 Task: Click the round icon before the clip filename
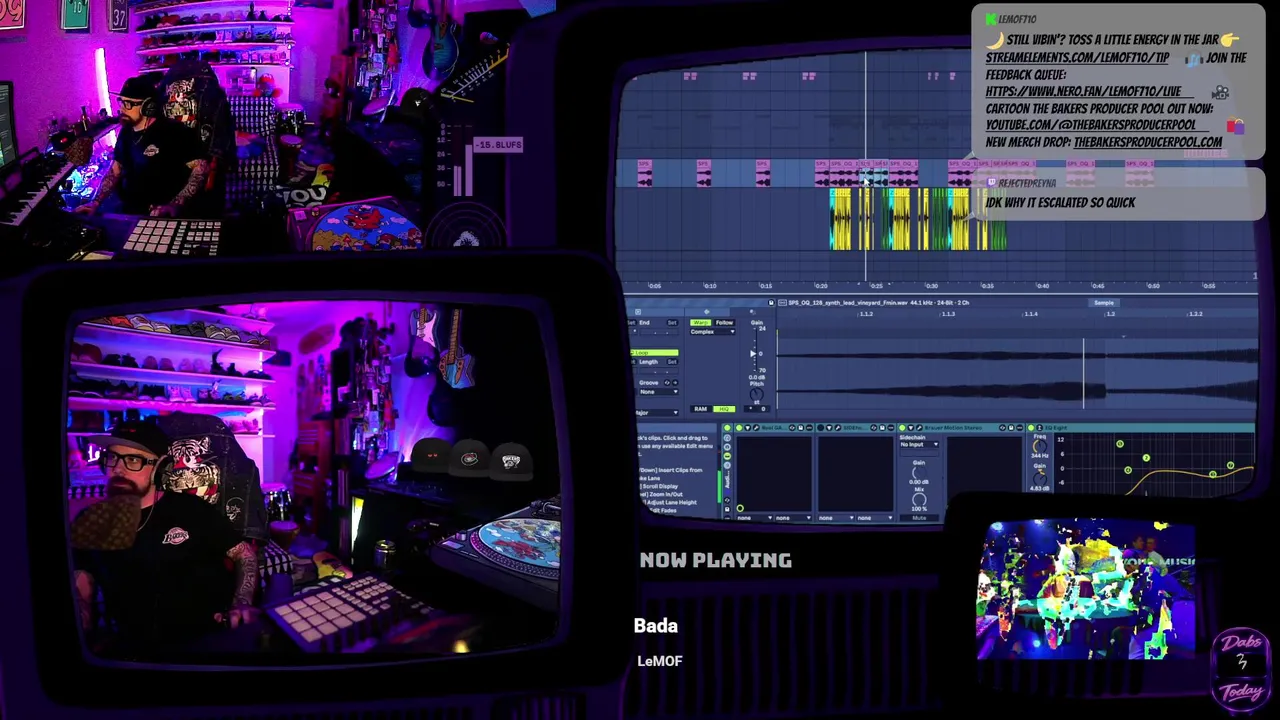point(771,302)
